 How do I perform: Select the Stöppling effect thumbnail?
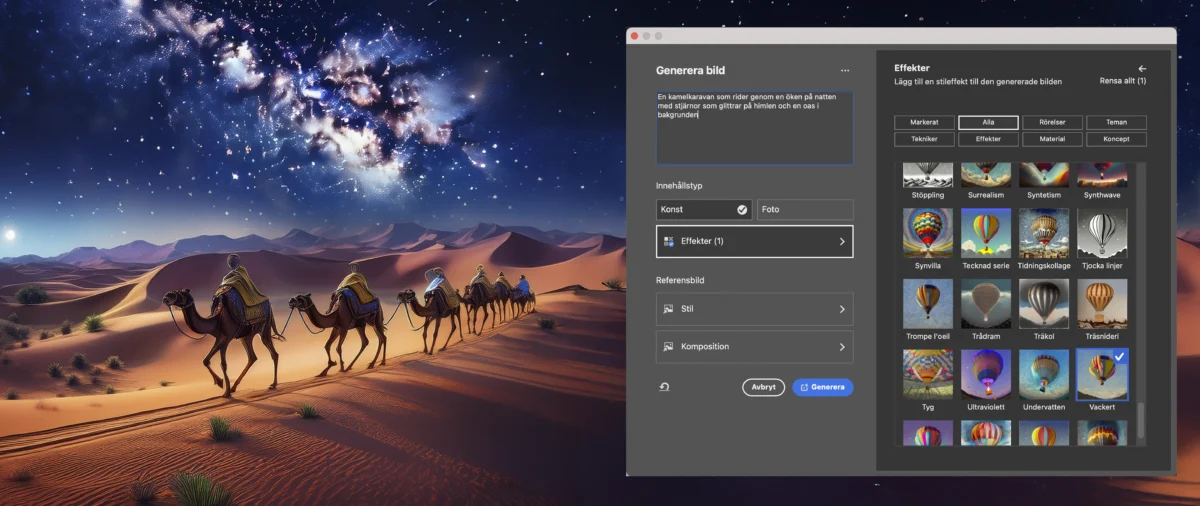[x=928, y=175]
